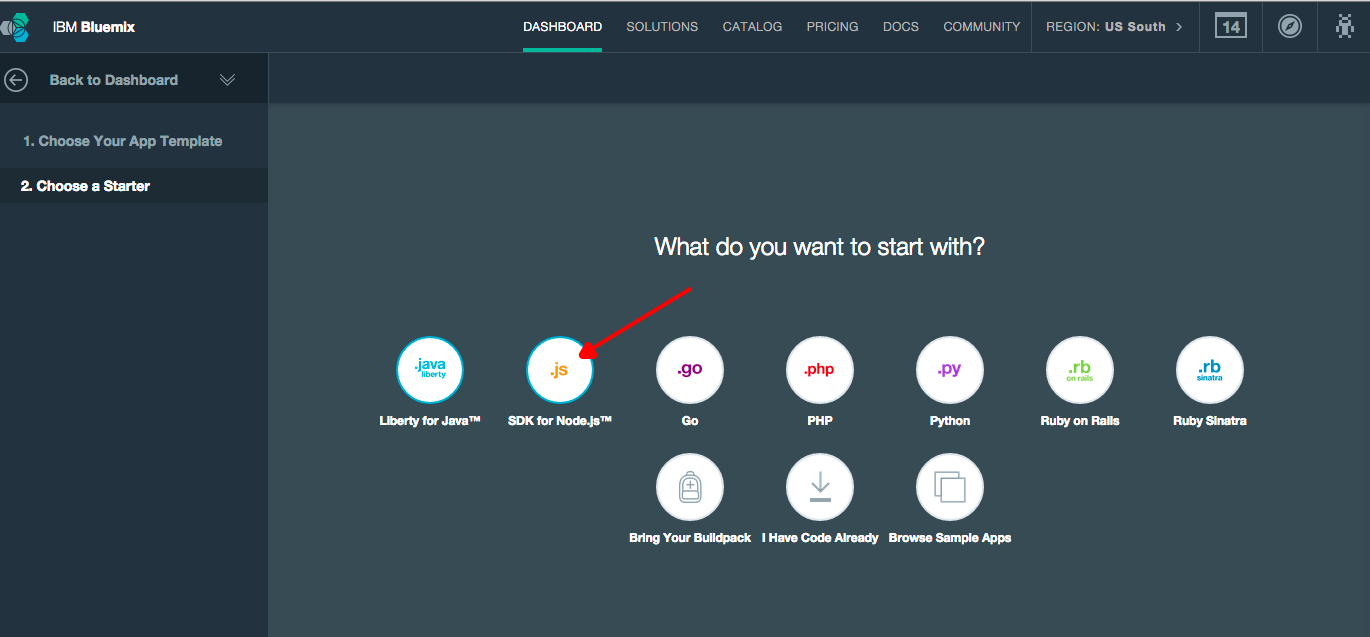Go to the Catalog page

coord(752,27)
